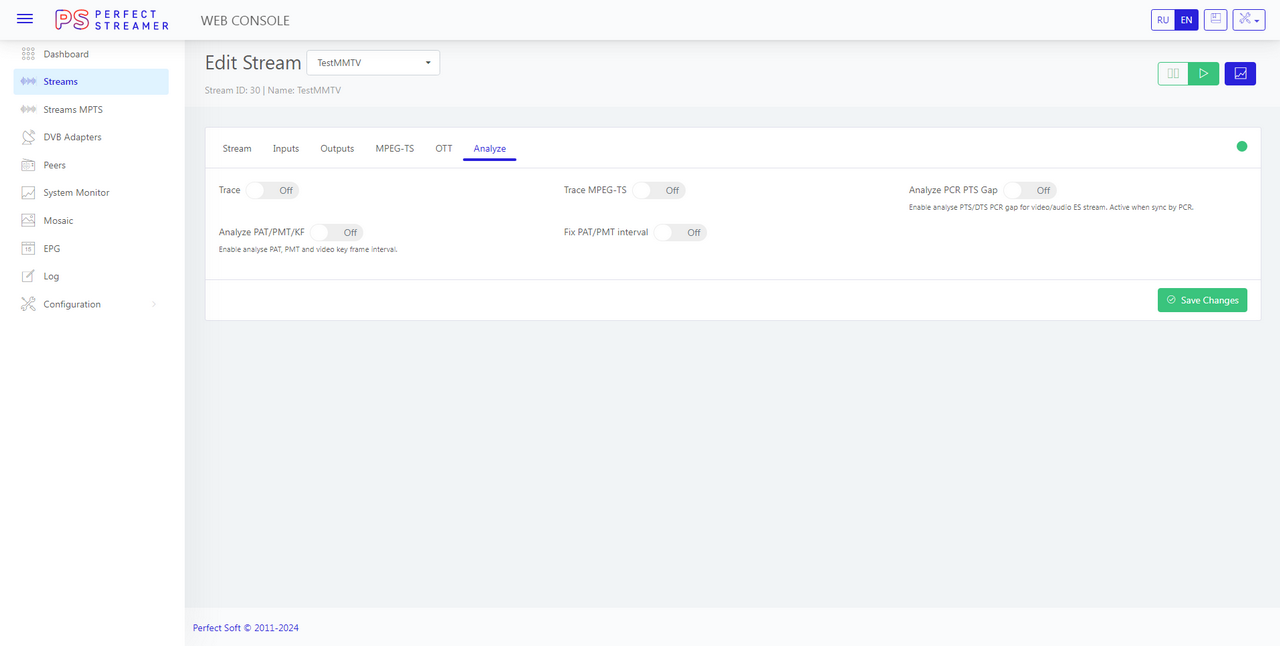Click the Configuration tools icon
The image size is (1280, 646).
point(28,304)
